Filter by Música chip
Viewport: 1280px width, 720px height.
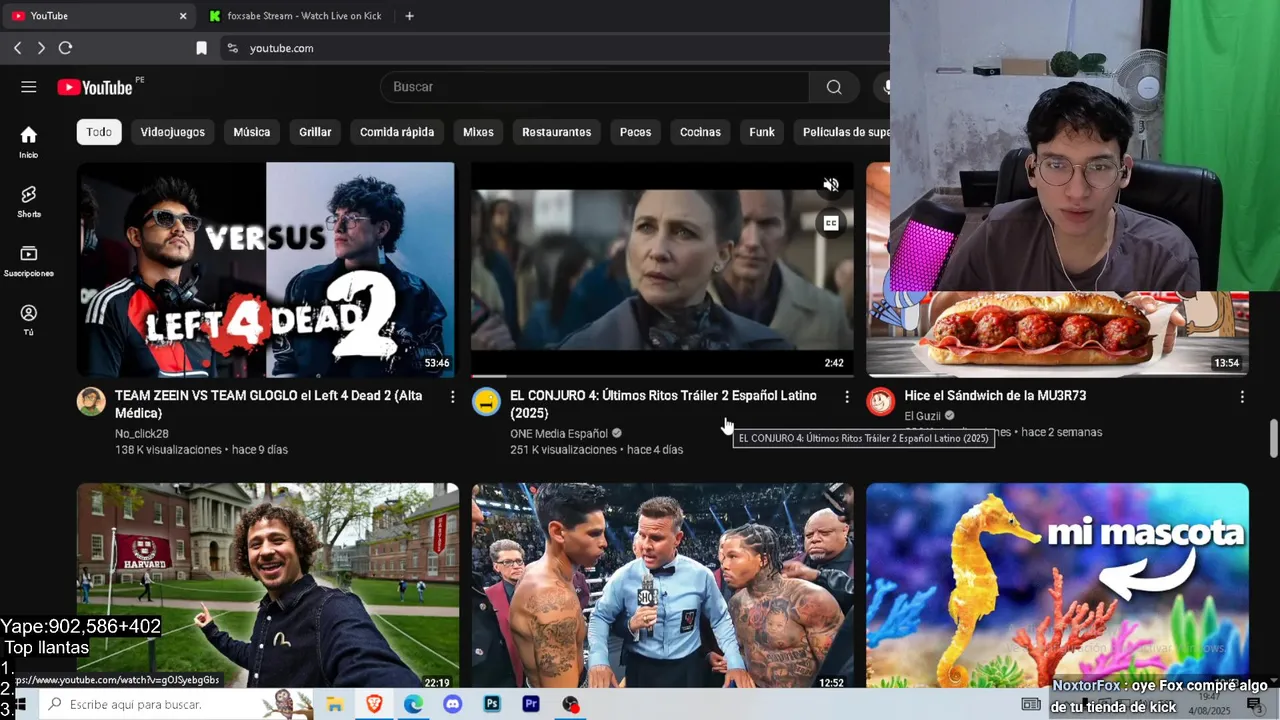coord(252,132)
